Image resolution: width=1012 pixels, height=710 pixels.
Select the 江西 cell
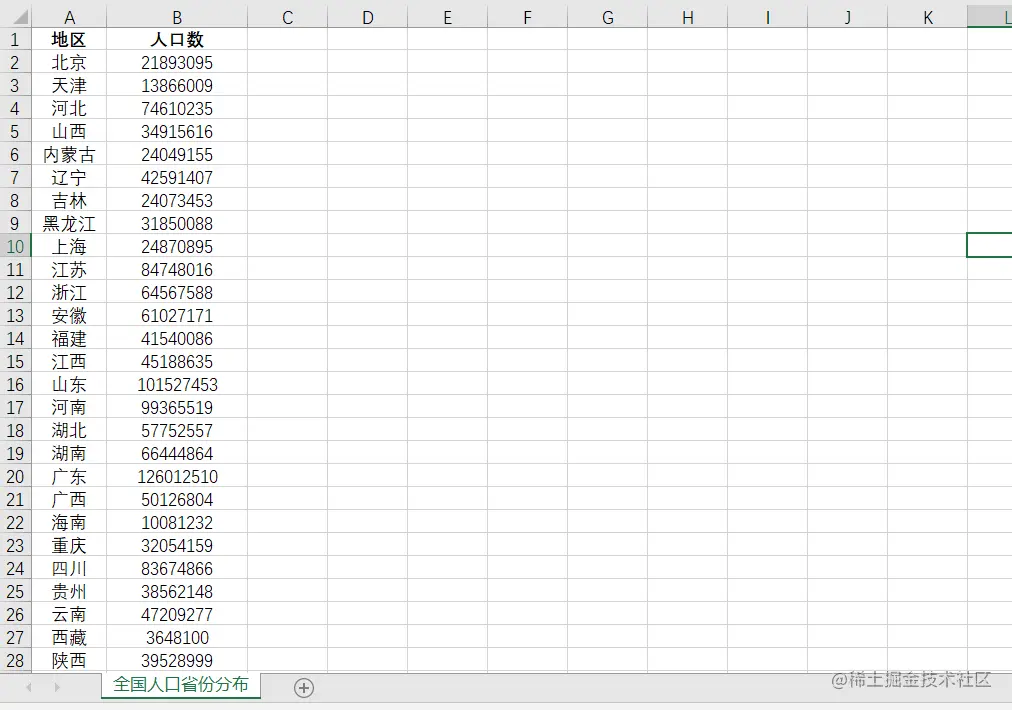(x=69, y=362)
